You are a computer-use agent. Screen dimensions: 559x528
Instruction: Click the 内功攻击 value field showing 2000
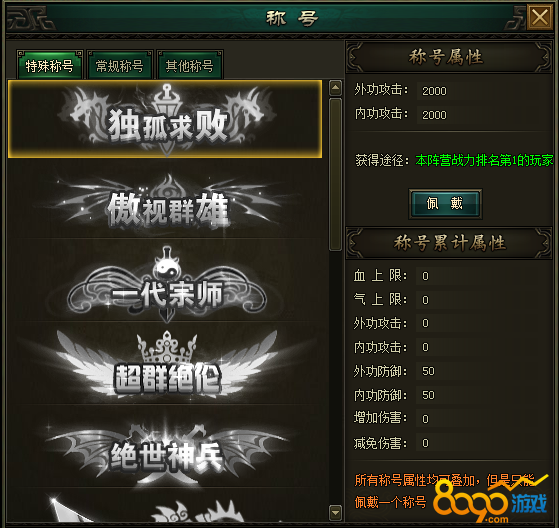point(483,115)
